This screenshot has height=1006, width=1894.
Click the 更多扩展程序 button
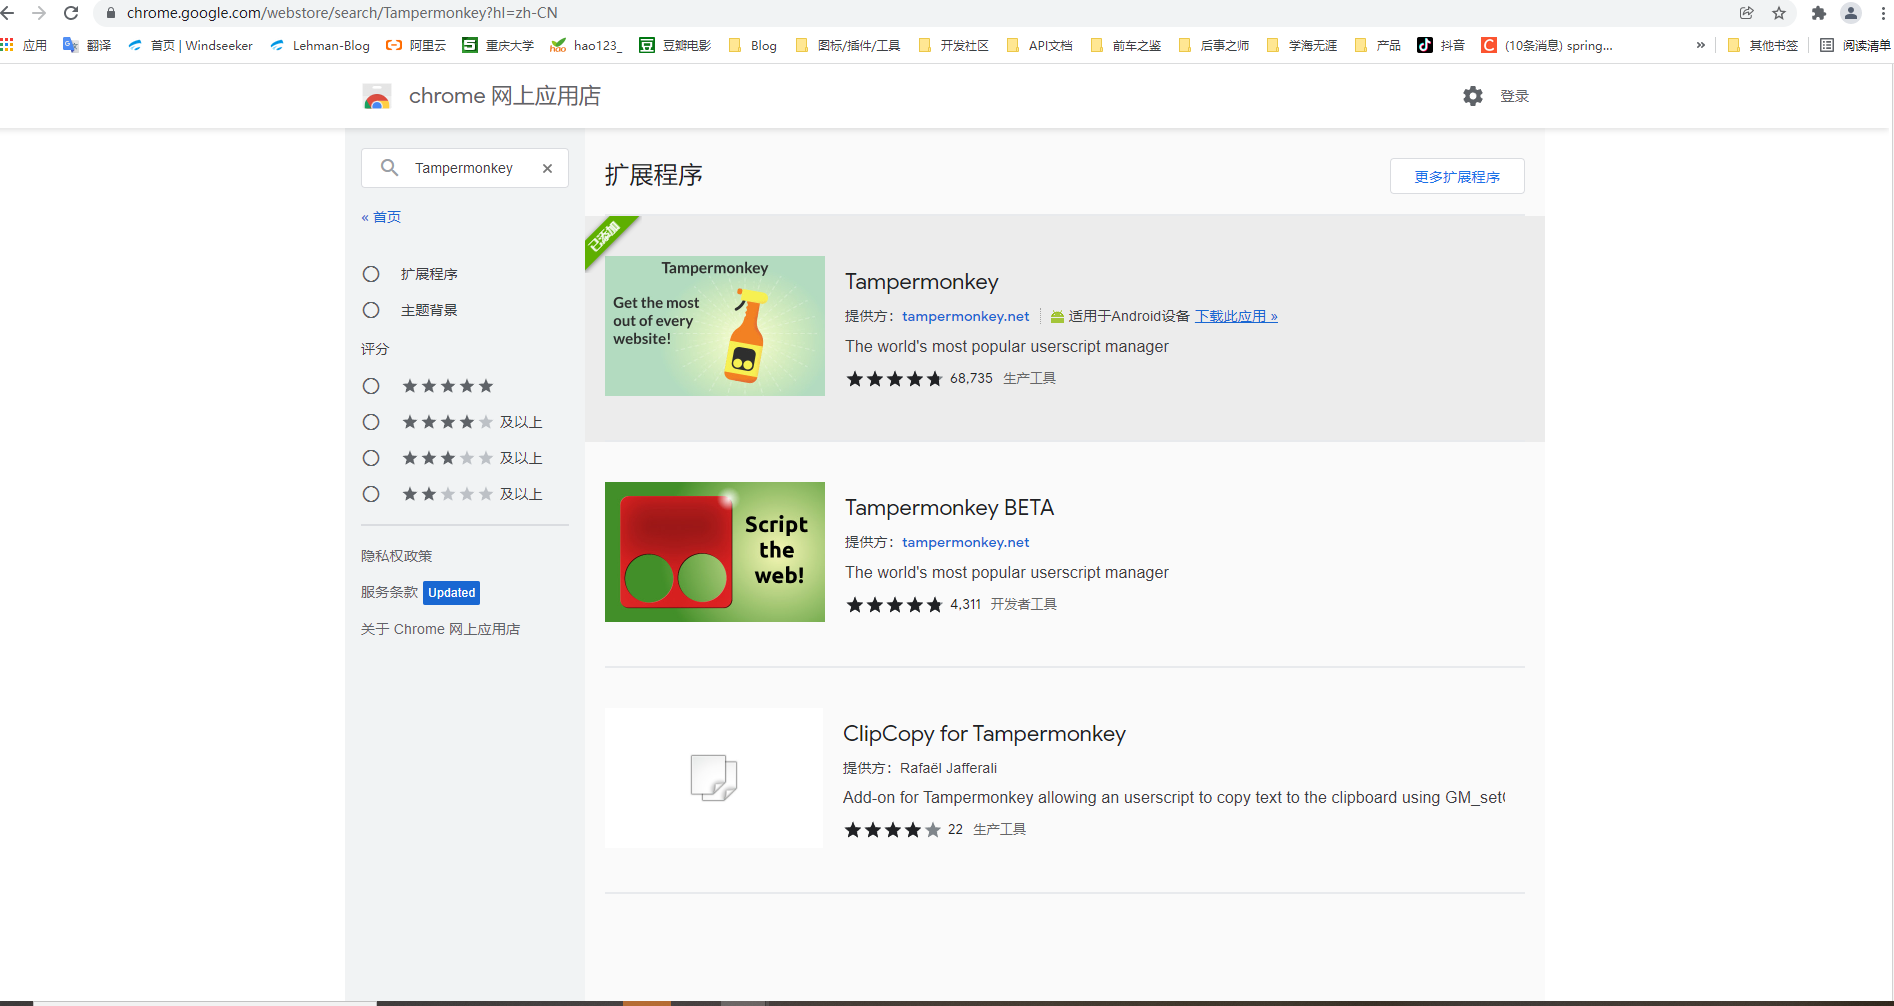click(x=1457, y=176)
